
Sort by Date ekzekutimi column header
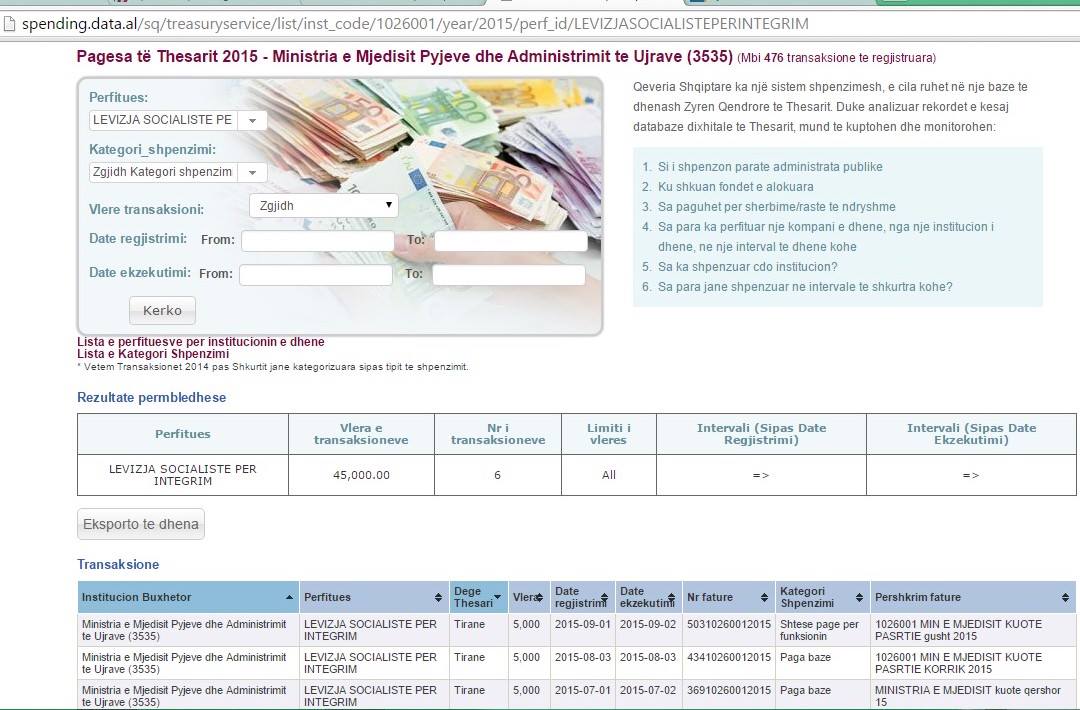645,597
